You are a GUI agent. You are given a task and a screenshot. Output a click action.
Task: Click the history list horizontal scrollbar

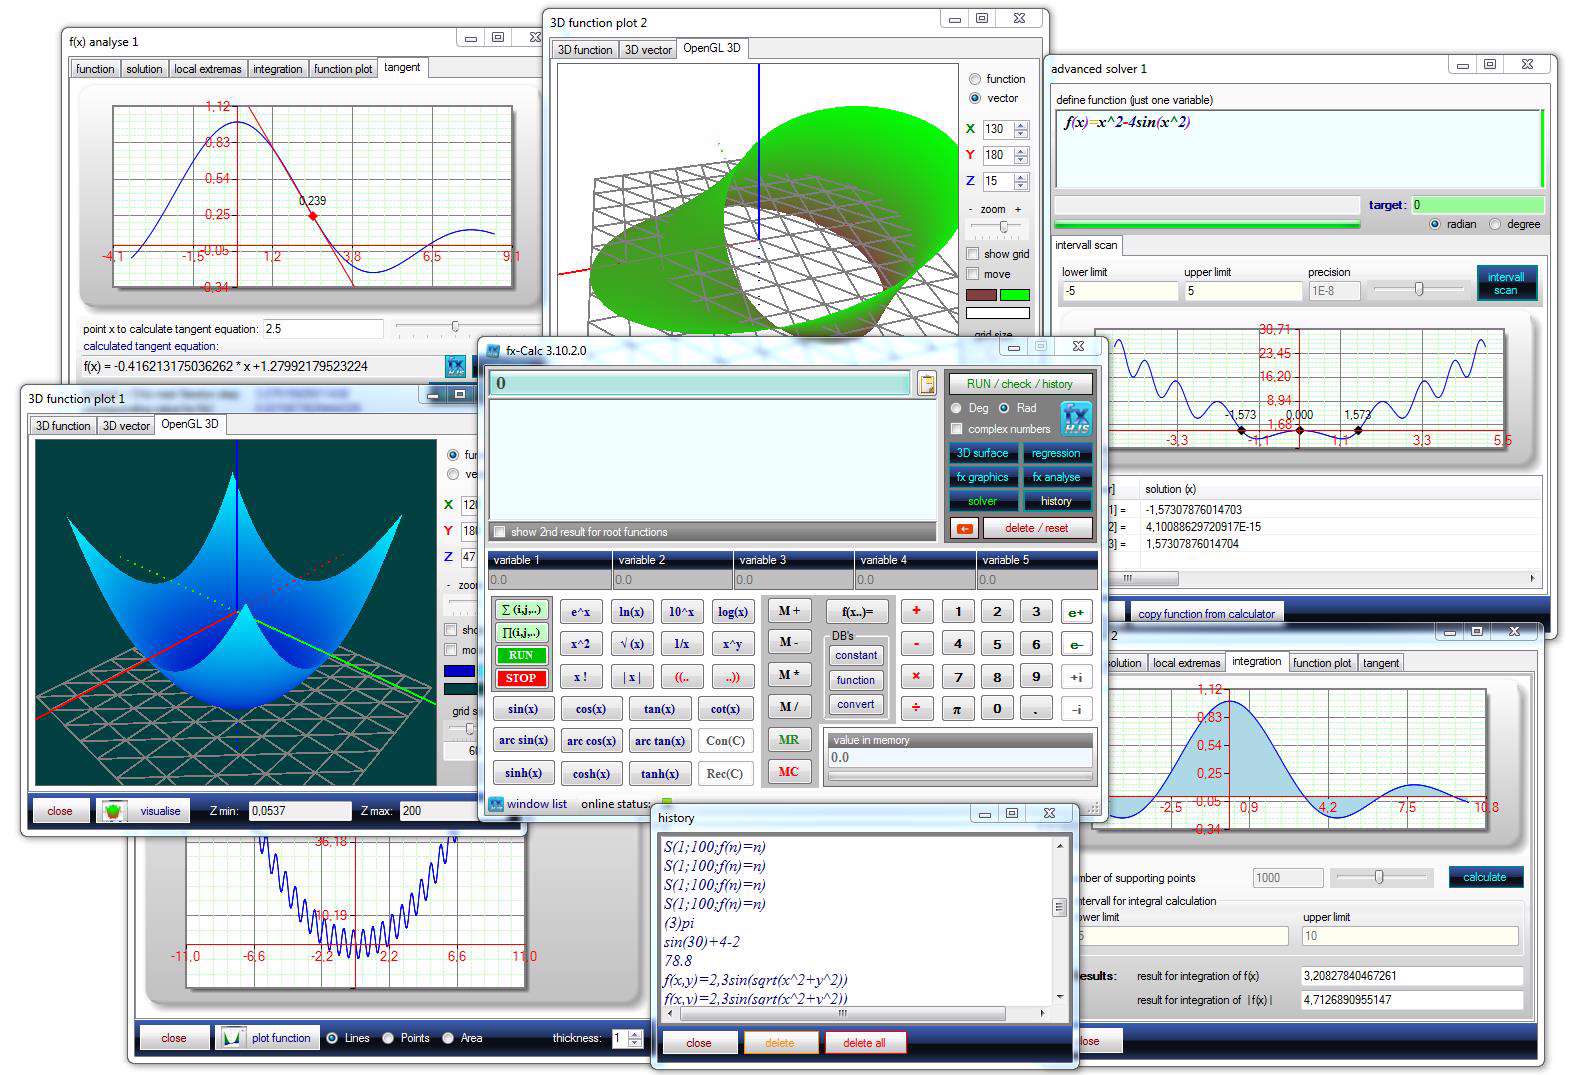(856, 1013)
